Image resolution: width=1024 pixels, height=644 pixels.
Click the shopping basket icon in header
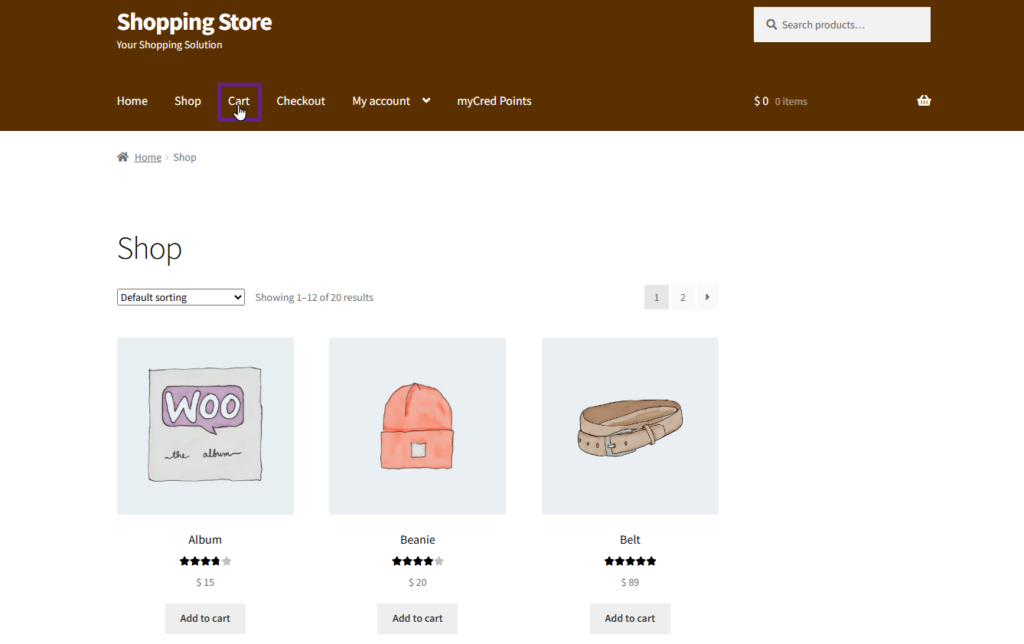point(923,101)
